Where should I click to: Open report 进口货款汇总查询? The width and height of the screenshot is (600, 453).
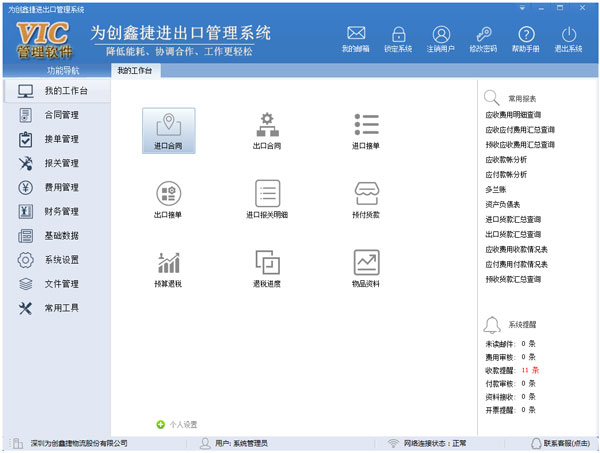[x=513, y=219]
